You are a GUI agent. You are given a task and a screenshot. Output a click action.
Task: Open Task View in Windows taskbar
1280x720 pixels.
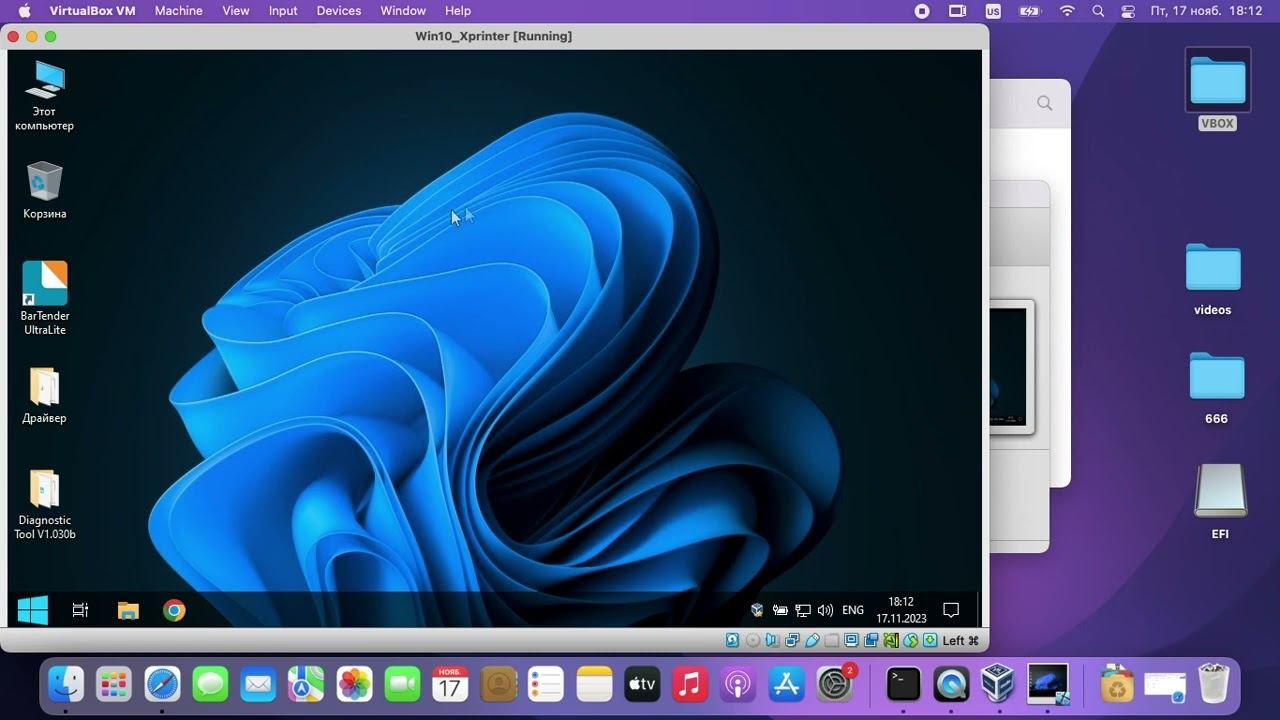click(81, 610)
